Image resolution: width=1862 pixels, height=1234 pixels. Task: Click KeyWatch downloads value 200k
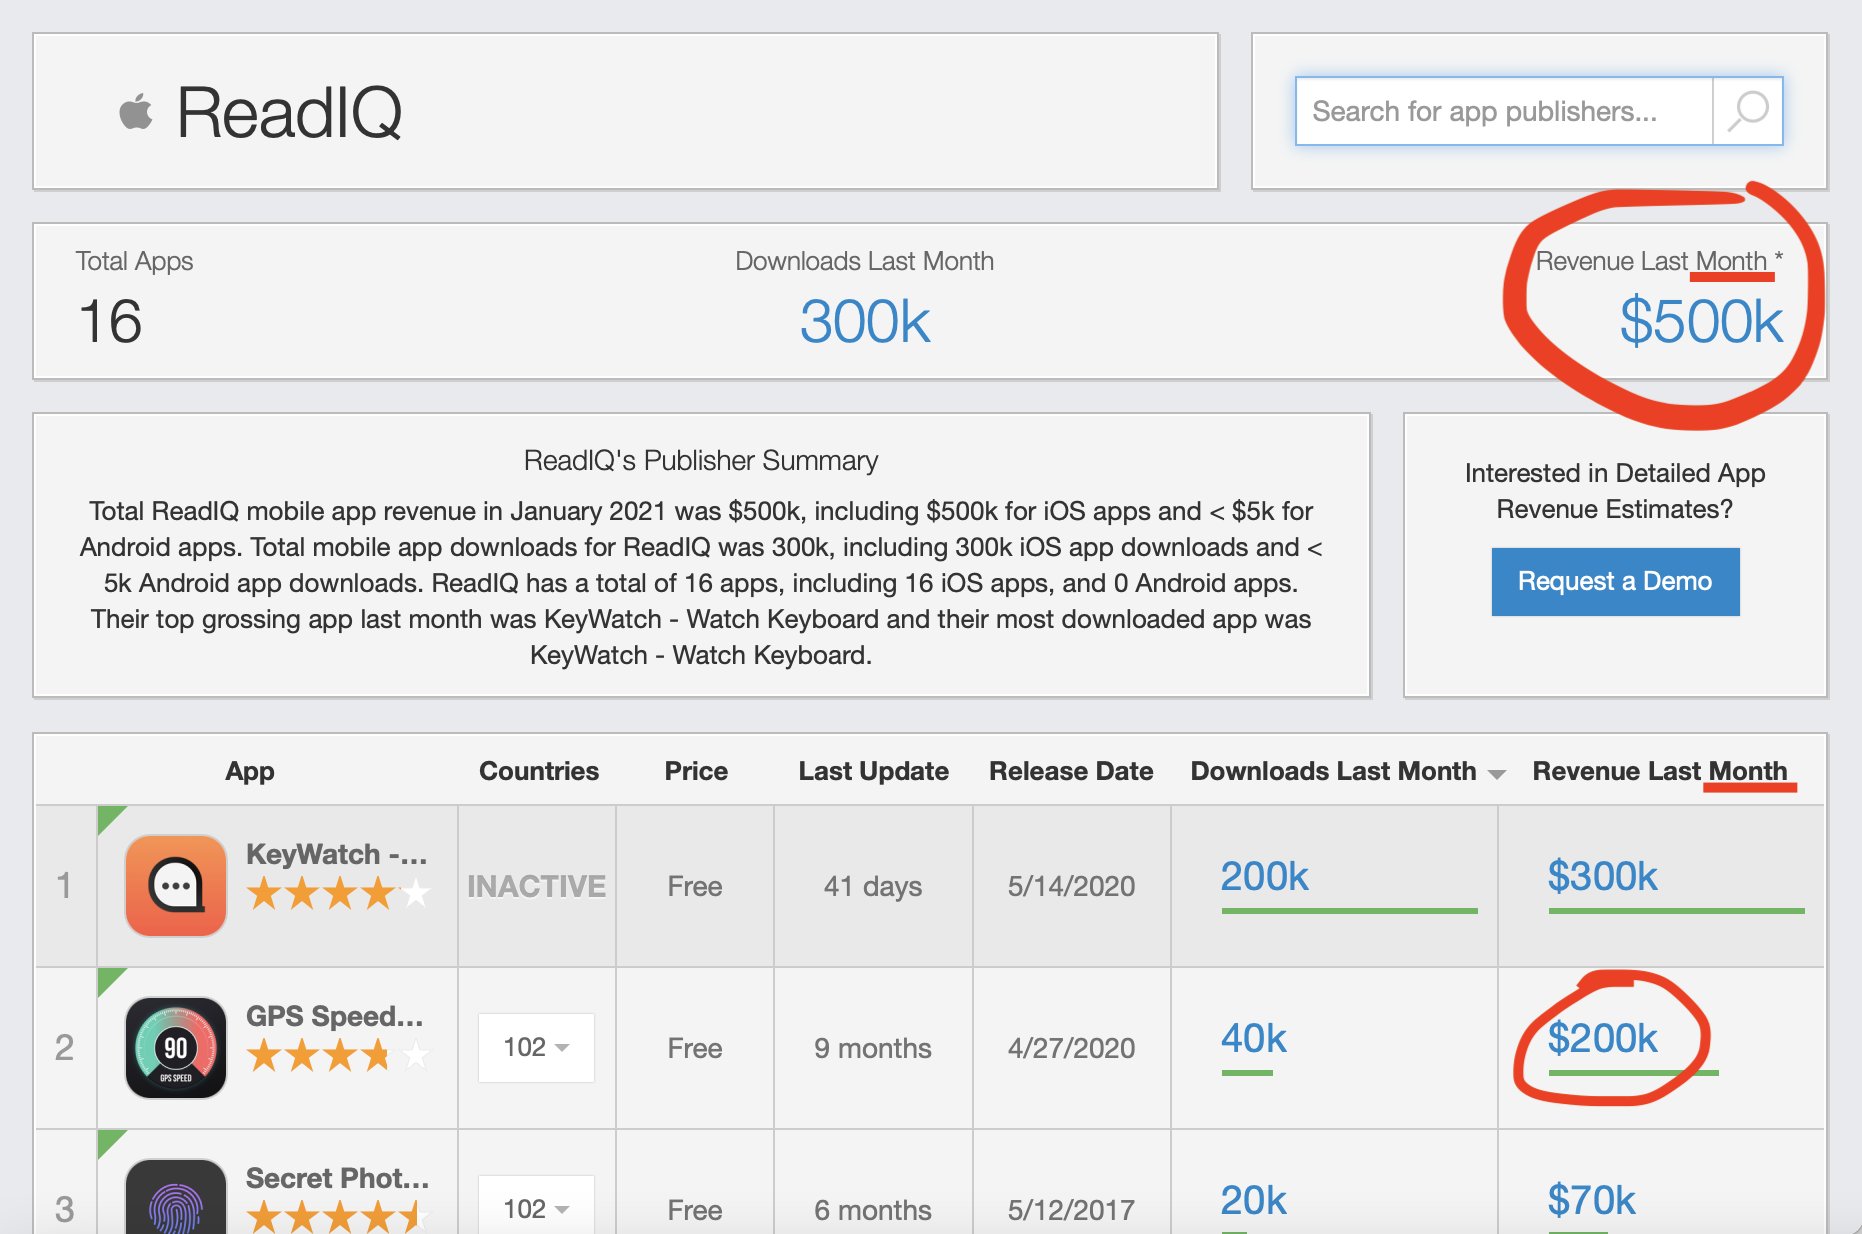pos(1264,876)
